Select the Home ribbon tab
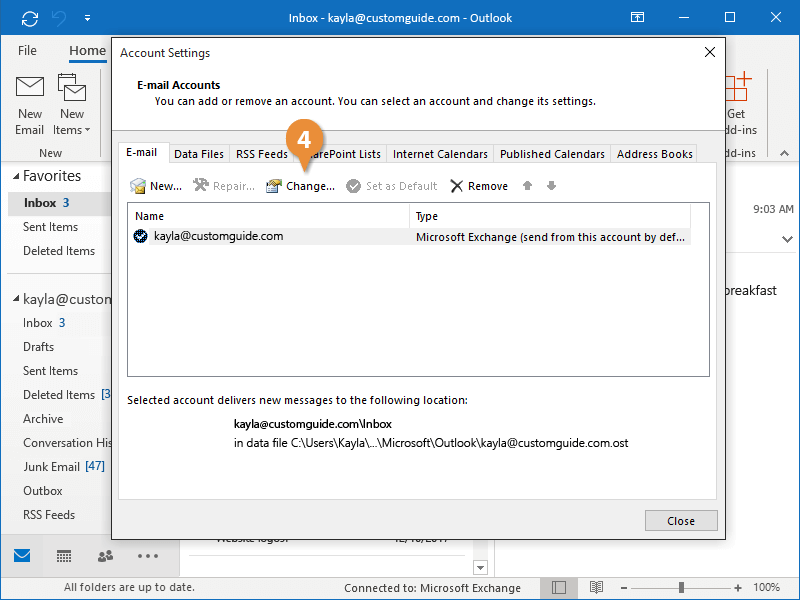This screenshot has height=600, width=800. (x=87, y=51)
